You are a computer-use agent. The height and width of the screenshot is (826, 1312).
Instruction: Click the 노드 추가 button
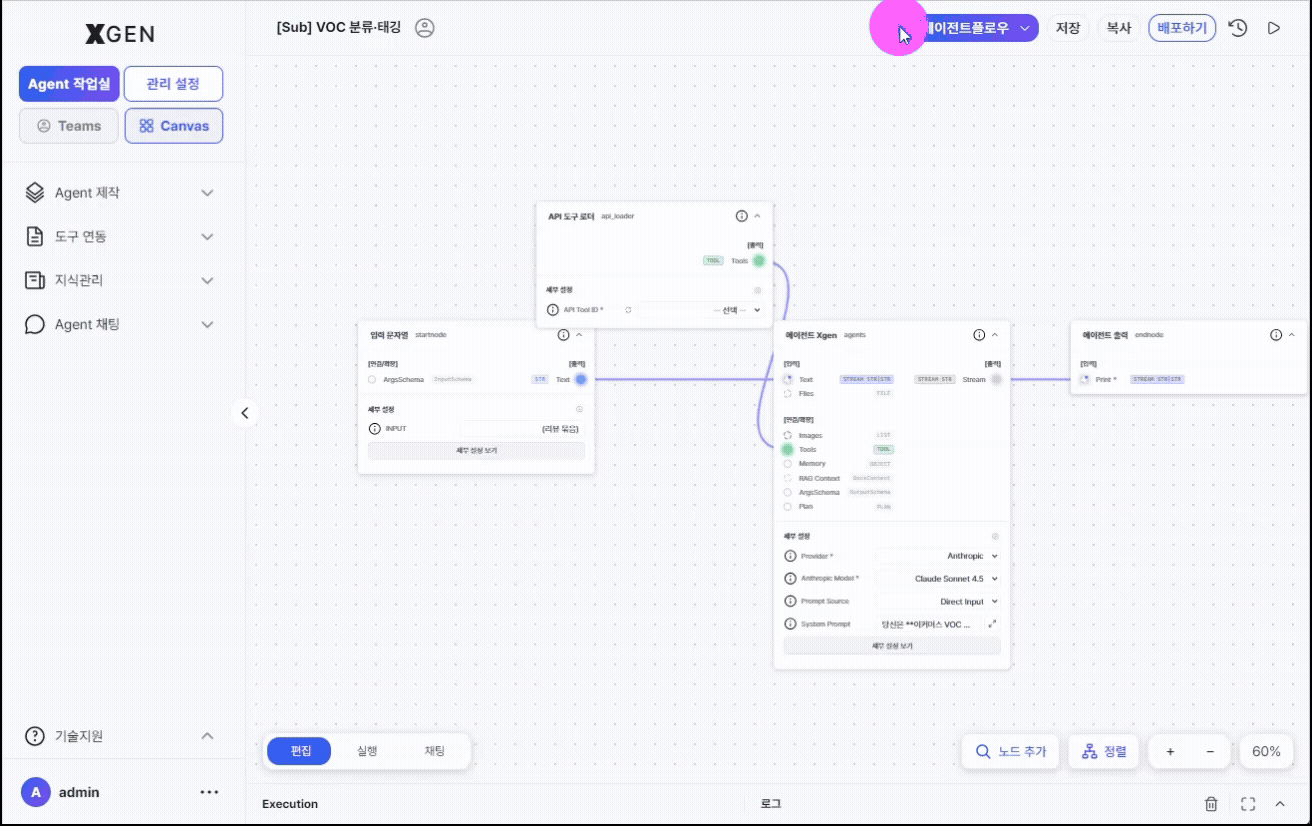click(x=1011, y=751)
